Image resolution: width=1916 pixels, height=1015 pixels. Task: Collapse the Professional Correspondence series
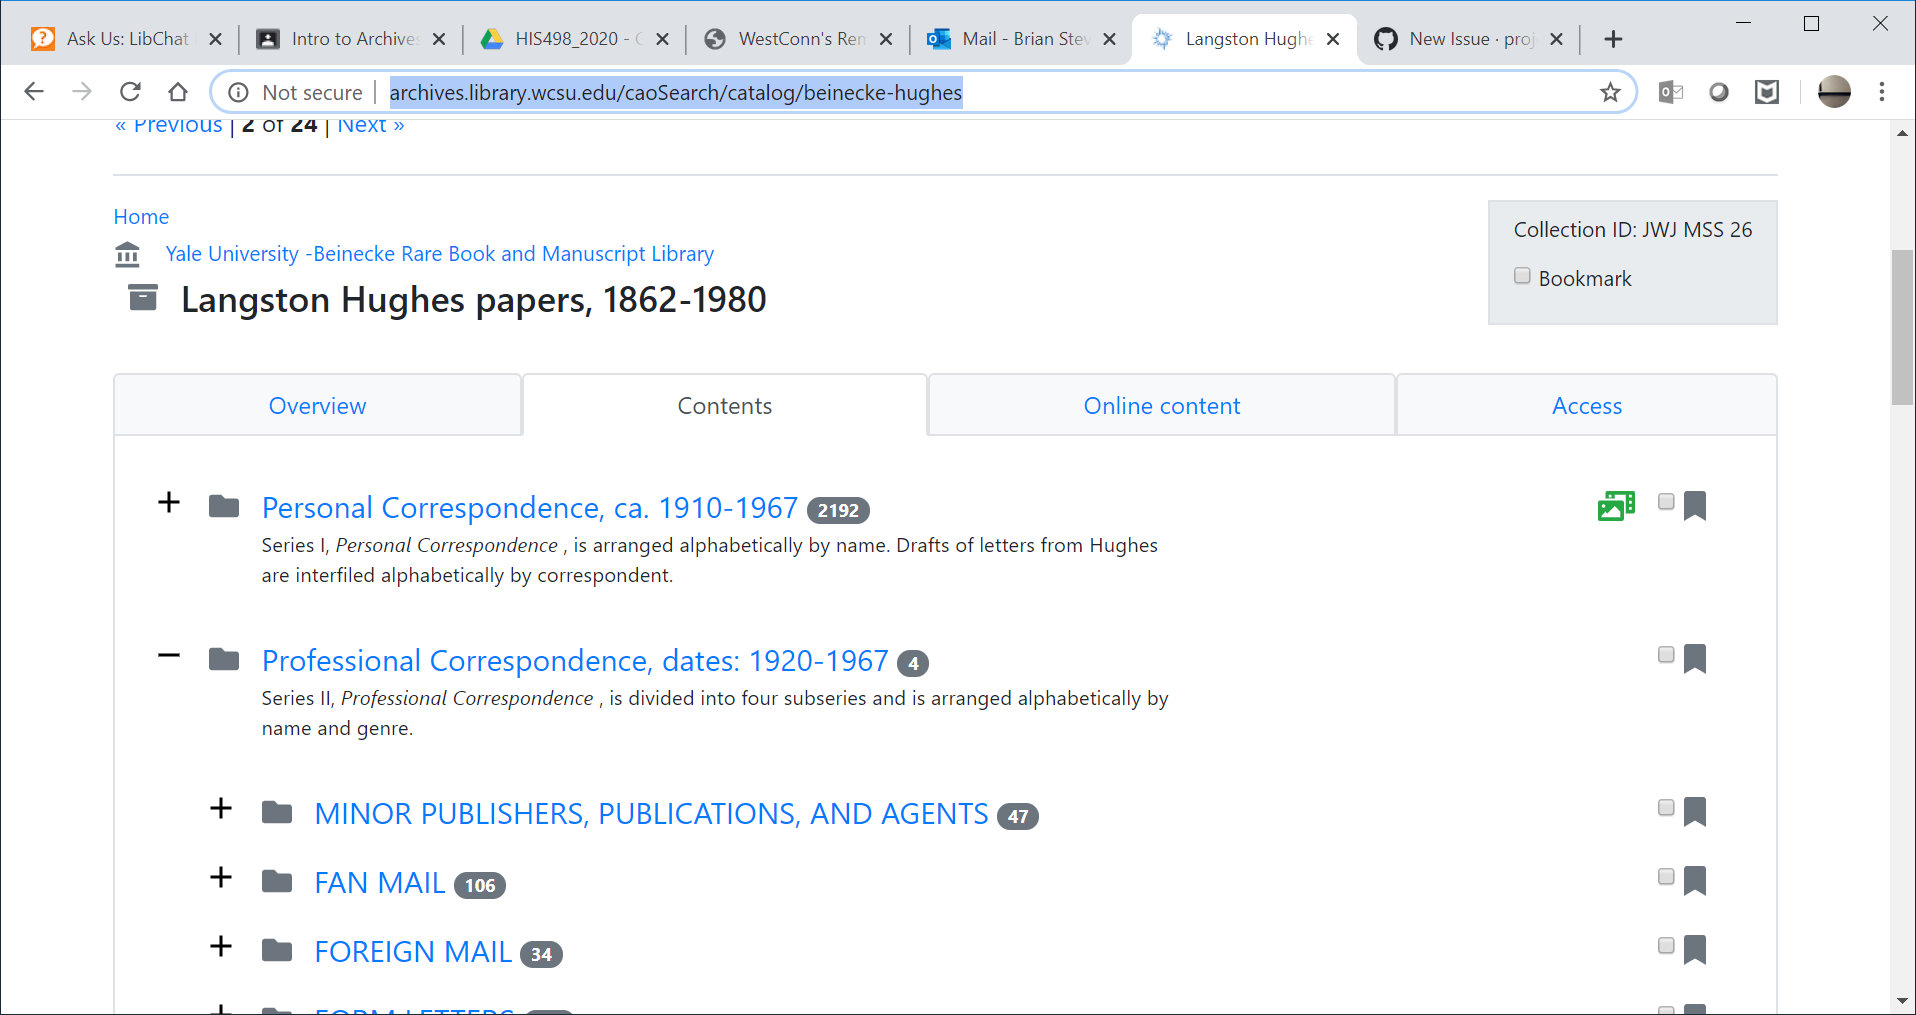coord(168,656)
